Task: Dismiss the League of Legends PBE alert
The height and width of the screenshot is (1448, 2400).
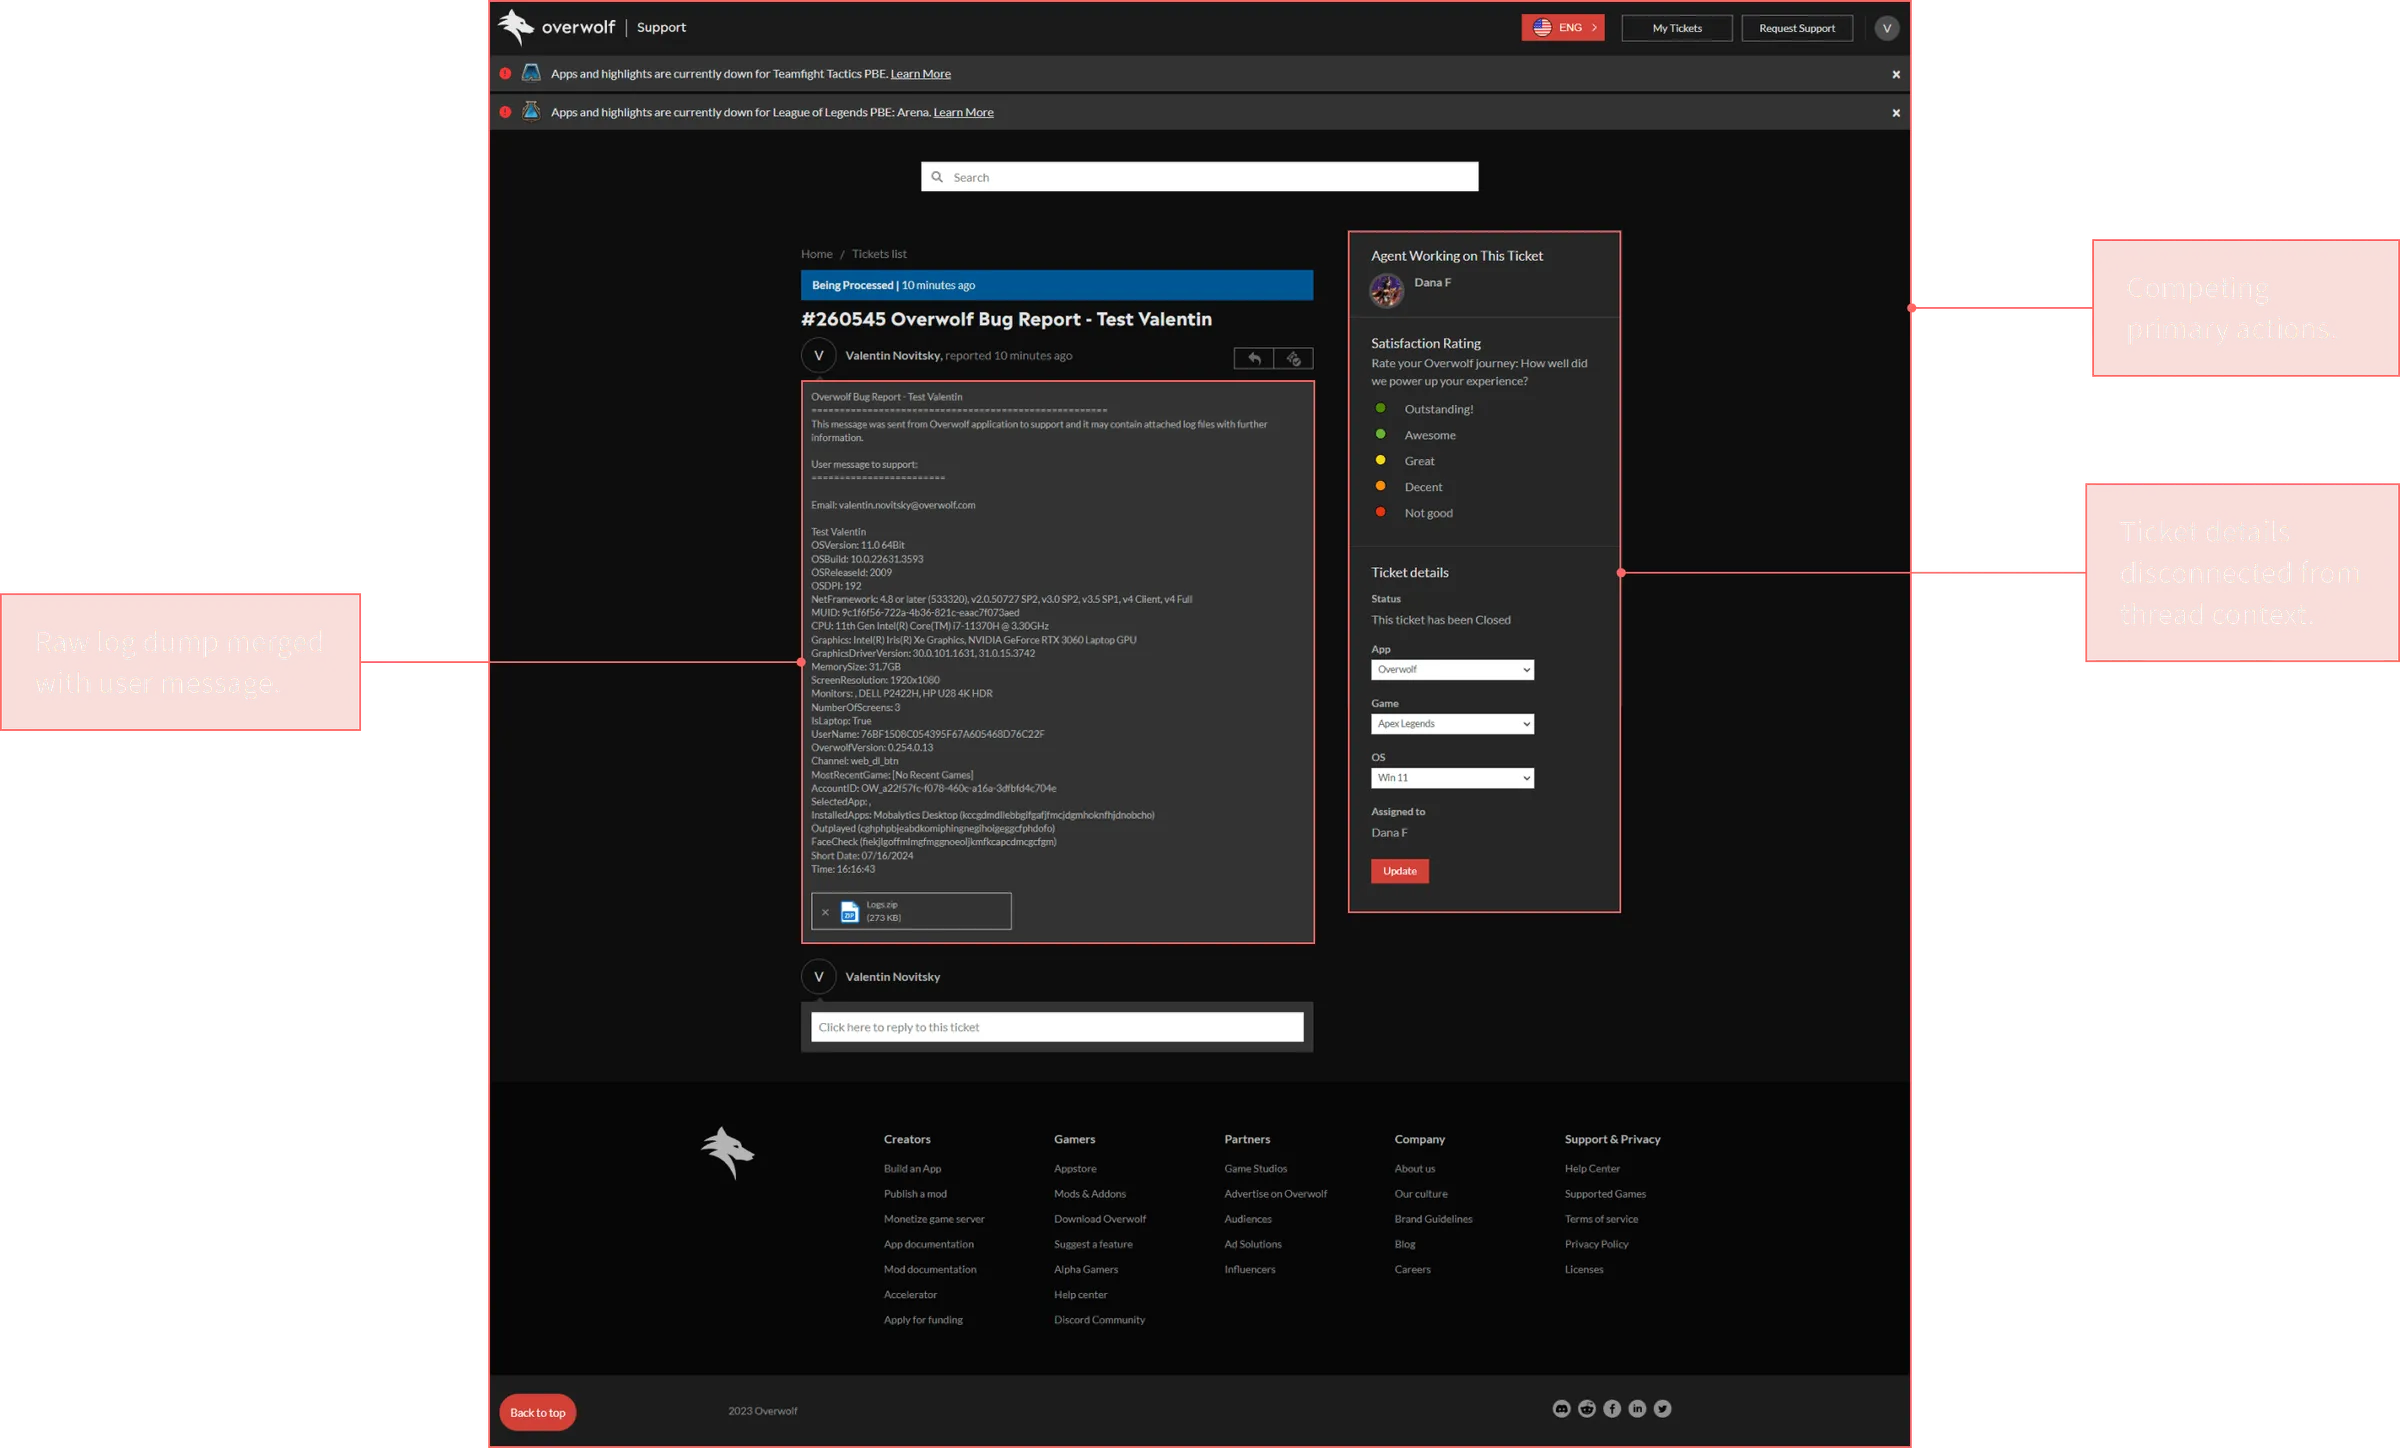Action: tap(1895, 113)
